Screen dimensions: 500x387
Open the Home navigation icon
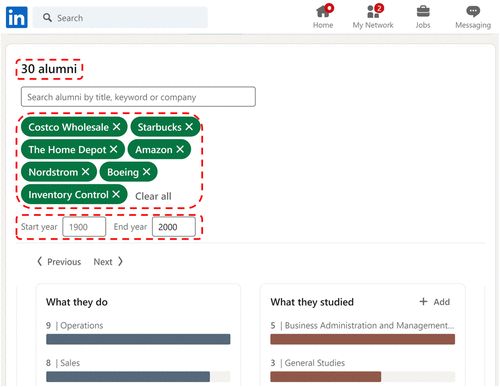point(323,17)
